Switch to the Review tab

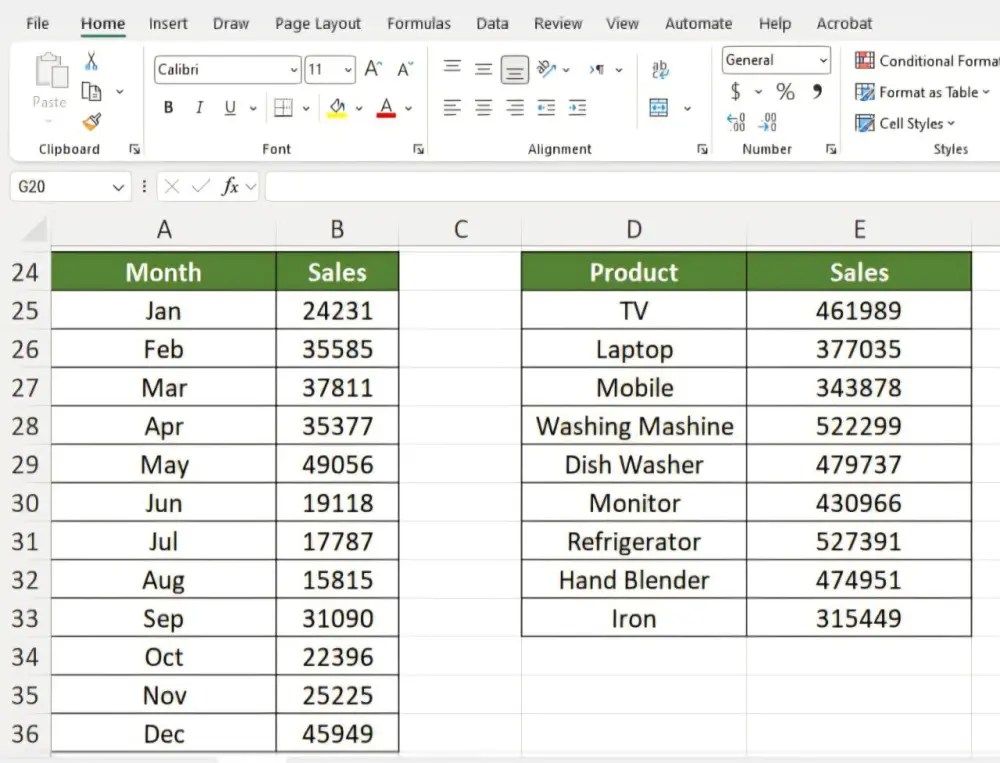tap(558, 24)
